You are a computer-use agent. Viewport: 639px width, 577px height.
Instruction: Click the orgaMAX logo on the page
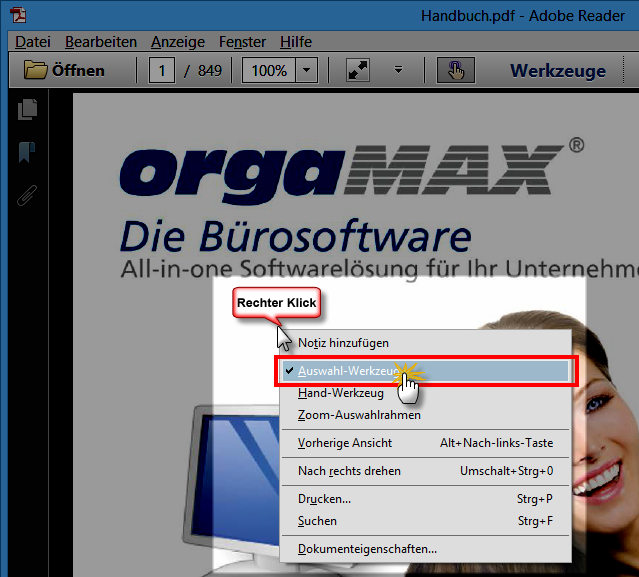[351, 170]
